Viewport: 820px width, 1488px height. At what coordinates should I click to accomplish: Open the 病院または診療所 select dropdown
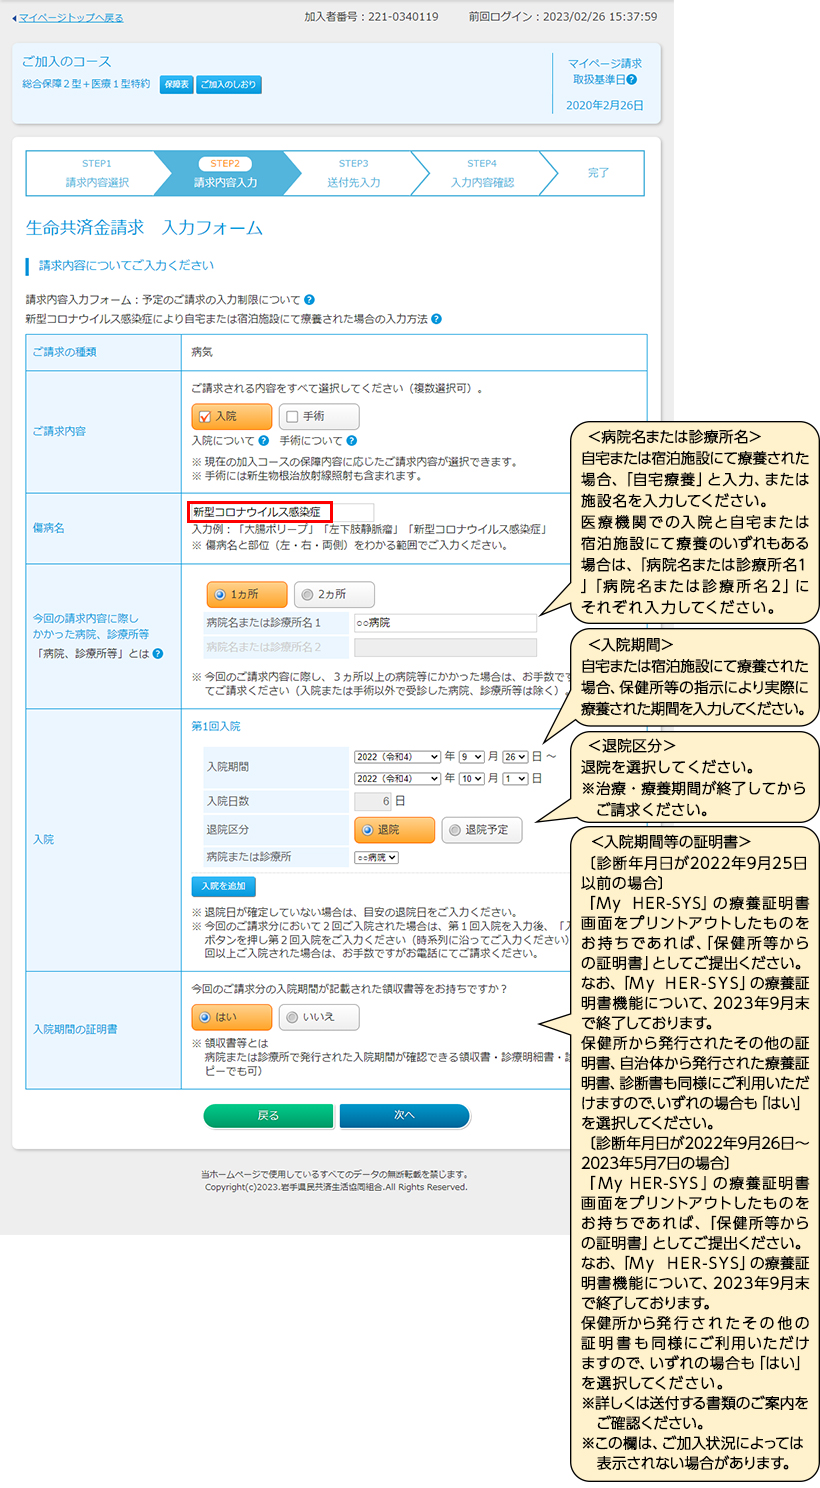[376, 857]
